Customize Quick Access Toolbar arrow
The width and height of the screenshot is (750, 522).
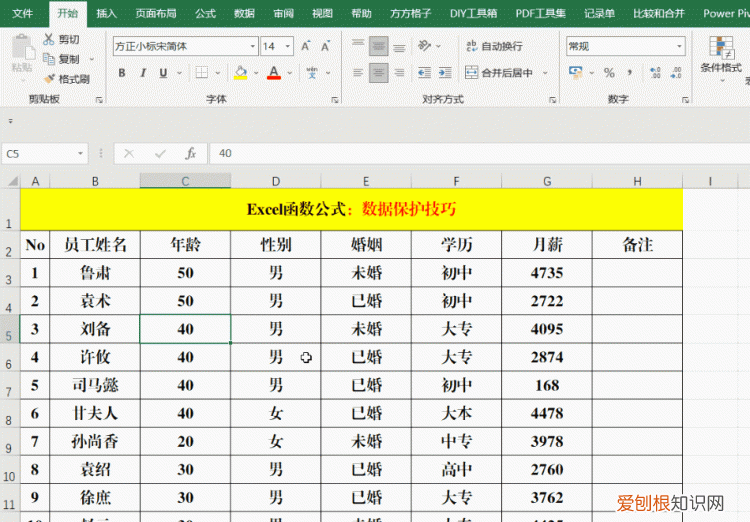(11, 122)
